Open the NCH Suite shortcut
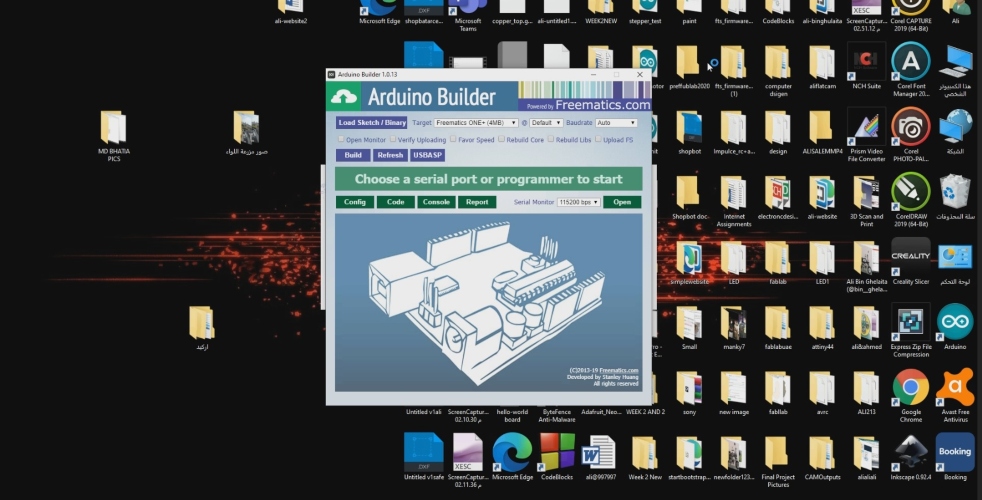The height and width of the screenshot is (500, 982). [866, 61]
